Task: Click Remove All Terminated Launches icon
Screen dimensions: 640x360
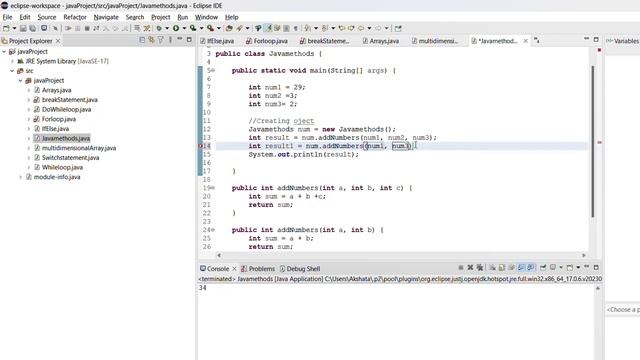Action: coord(480,268)
